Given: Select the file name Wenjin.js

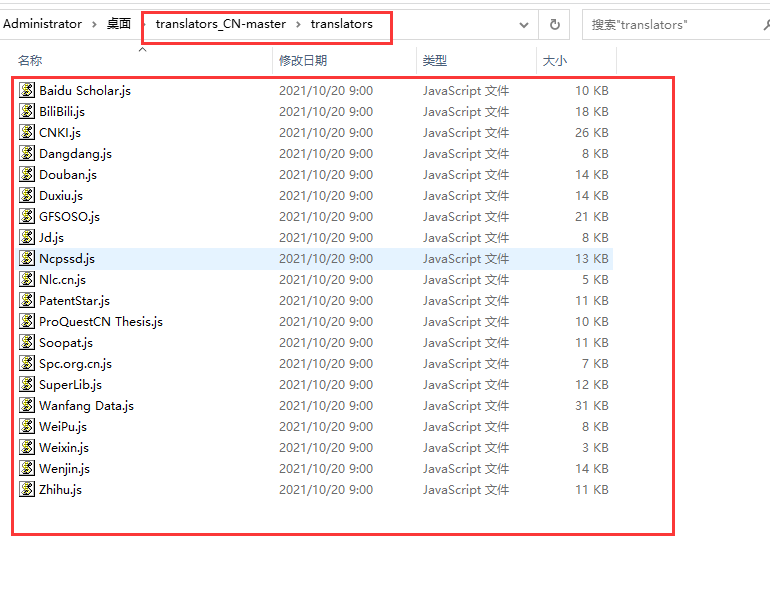Looking at the screenshot, I should (64, 468).
